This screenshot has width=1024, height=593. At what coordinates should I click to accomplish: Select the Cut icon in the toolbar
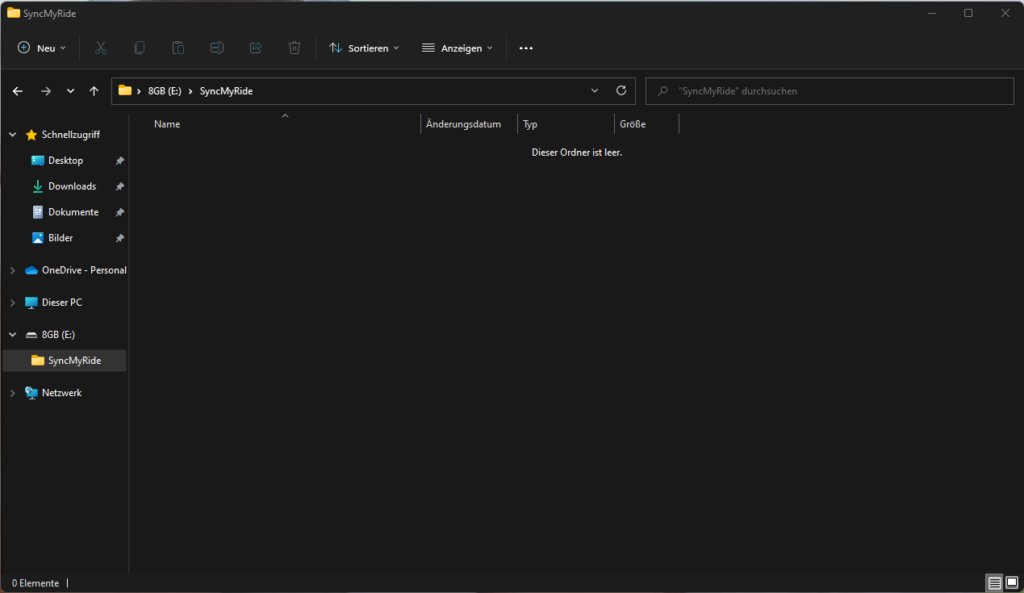point(100,47)
